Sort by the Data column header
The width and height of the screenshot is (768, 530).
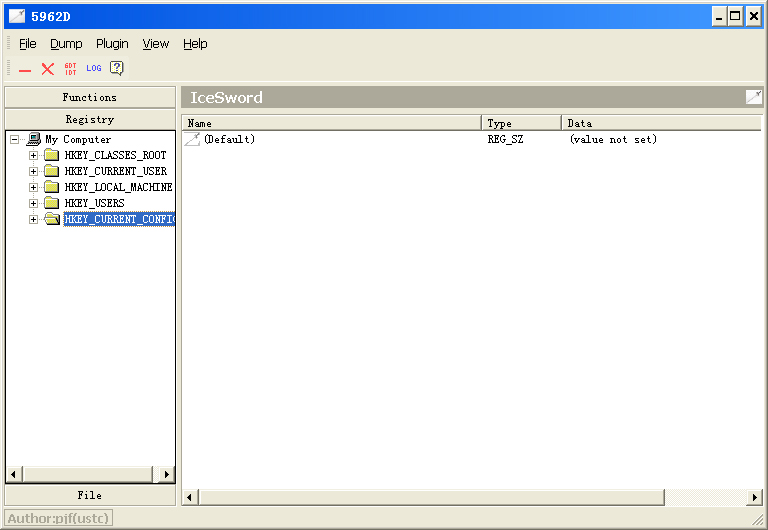click(662, 123)
